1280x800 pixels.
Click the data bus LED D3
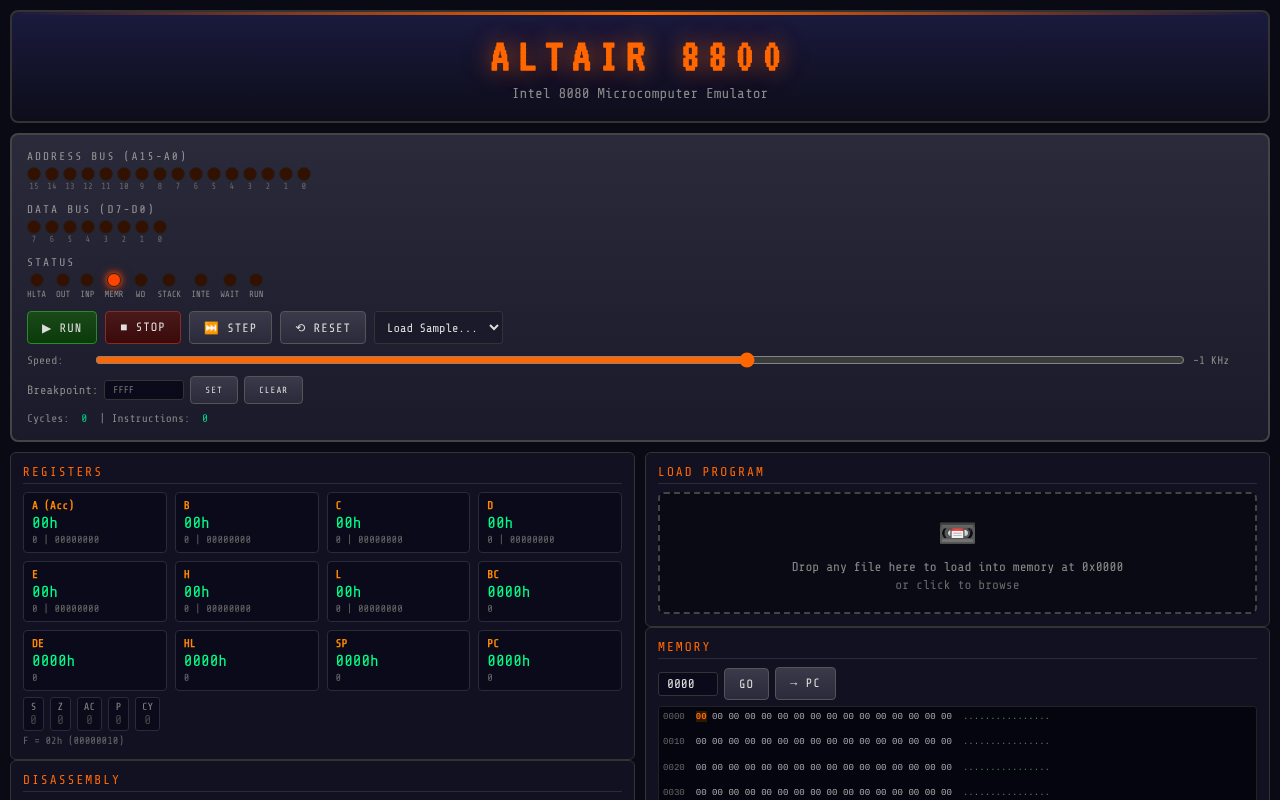pyautogui.click(x=106, y=227)
